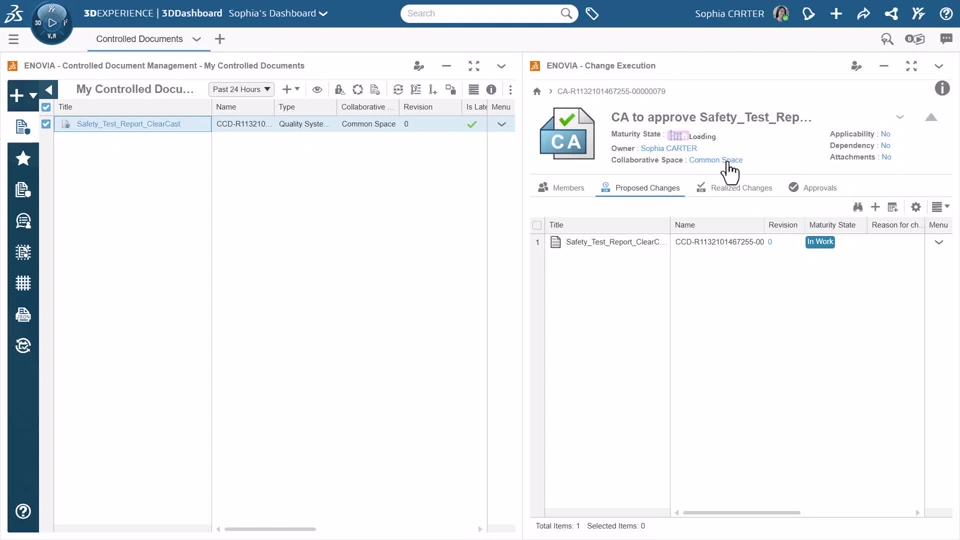Toggle select-all checkbox in Proposed Changes table
Image resolution: width=960 pixels, height=540 pixels.
click(537, 225)
